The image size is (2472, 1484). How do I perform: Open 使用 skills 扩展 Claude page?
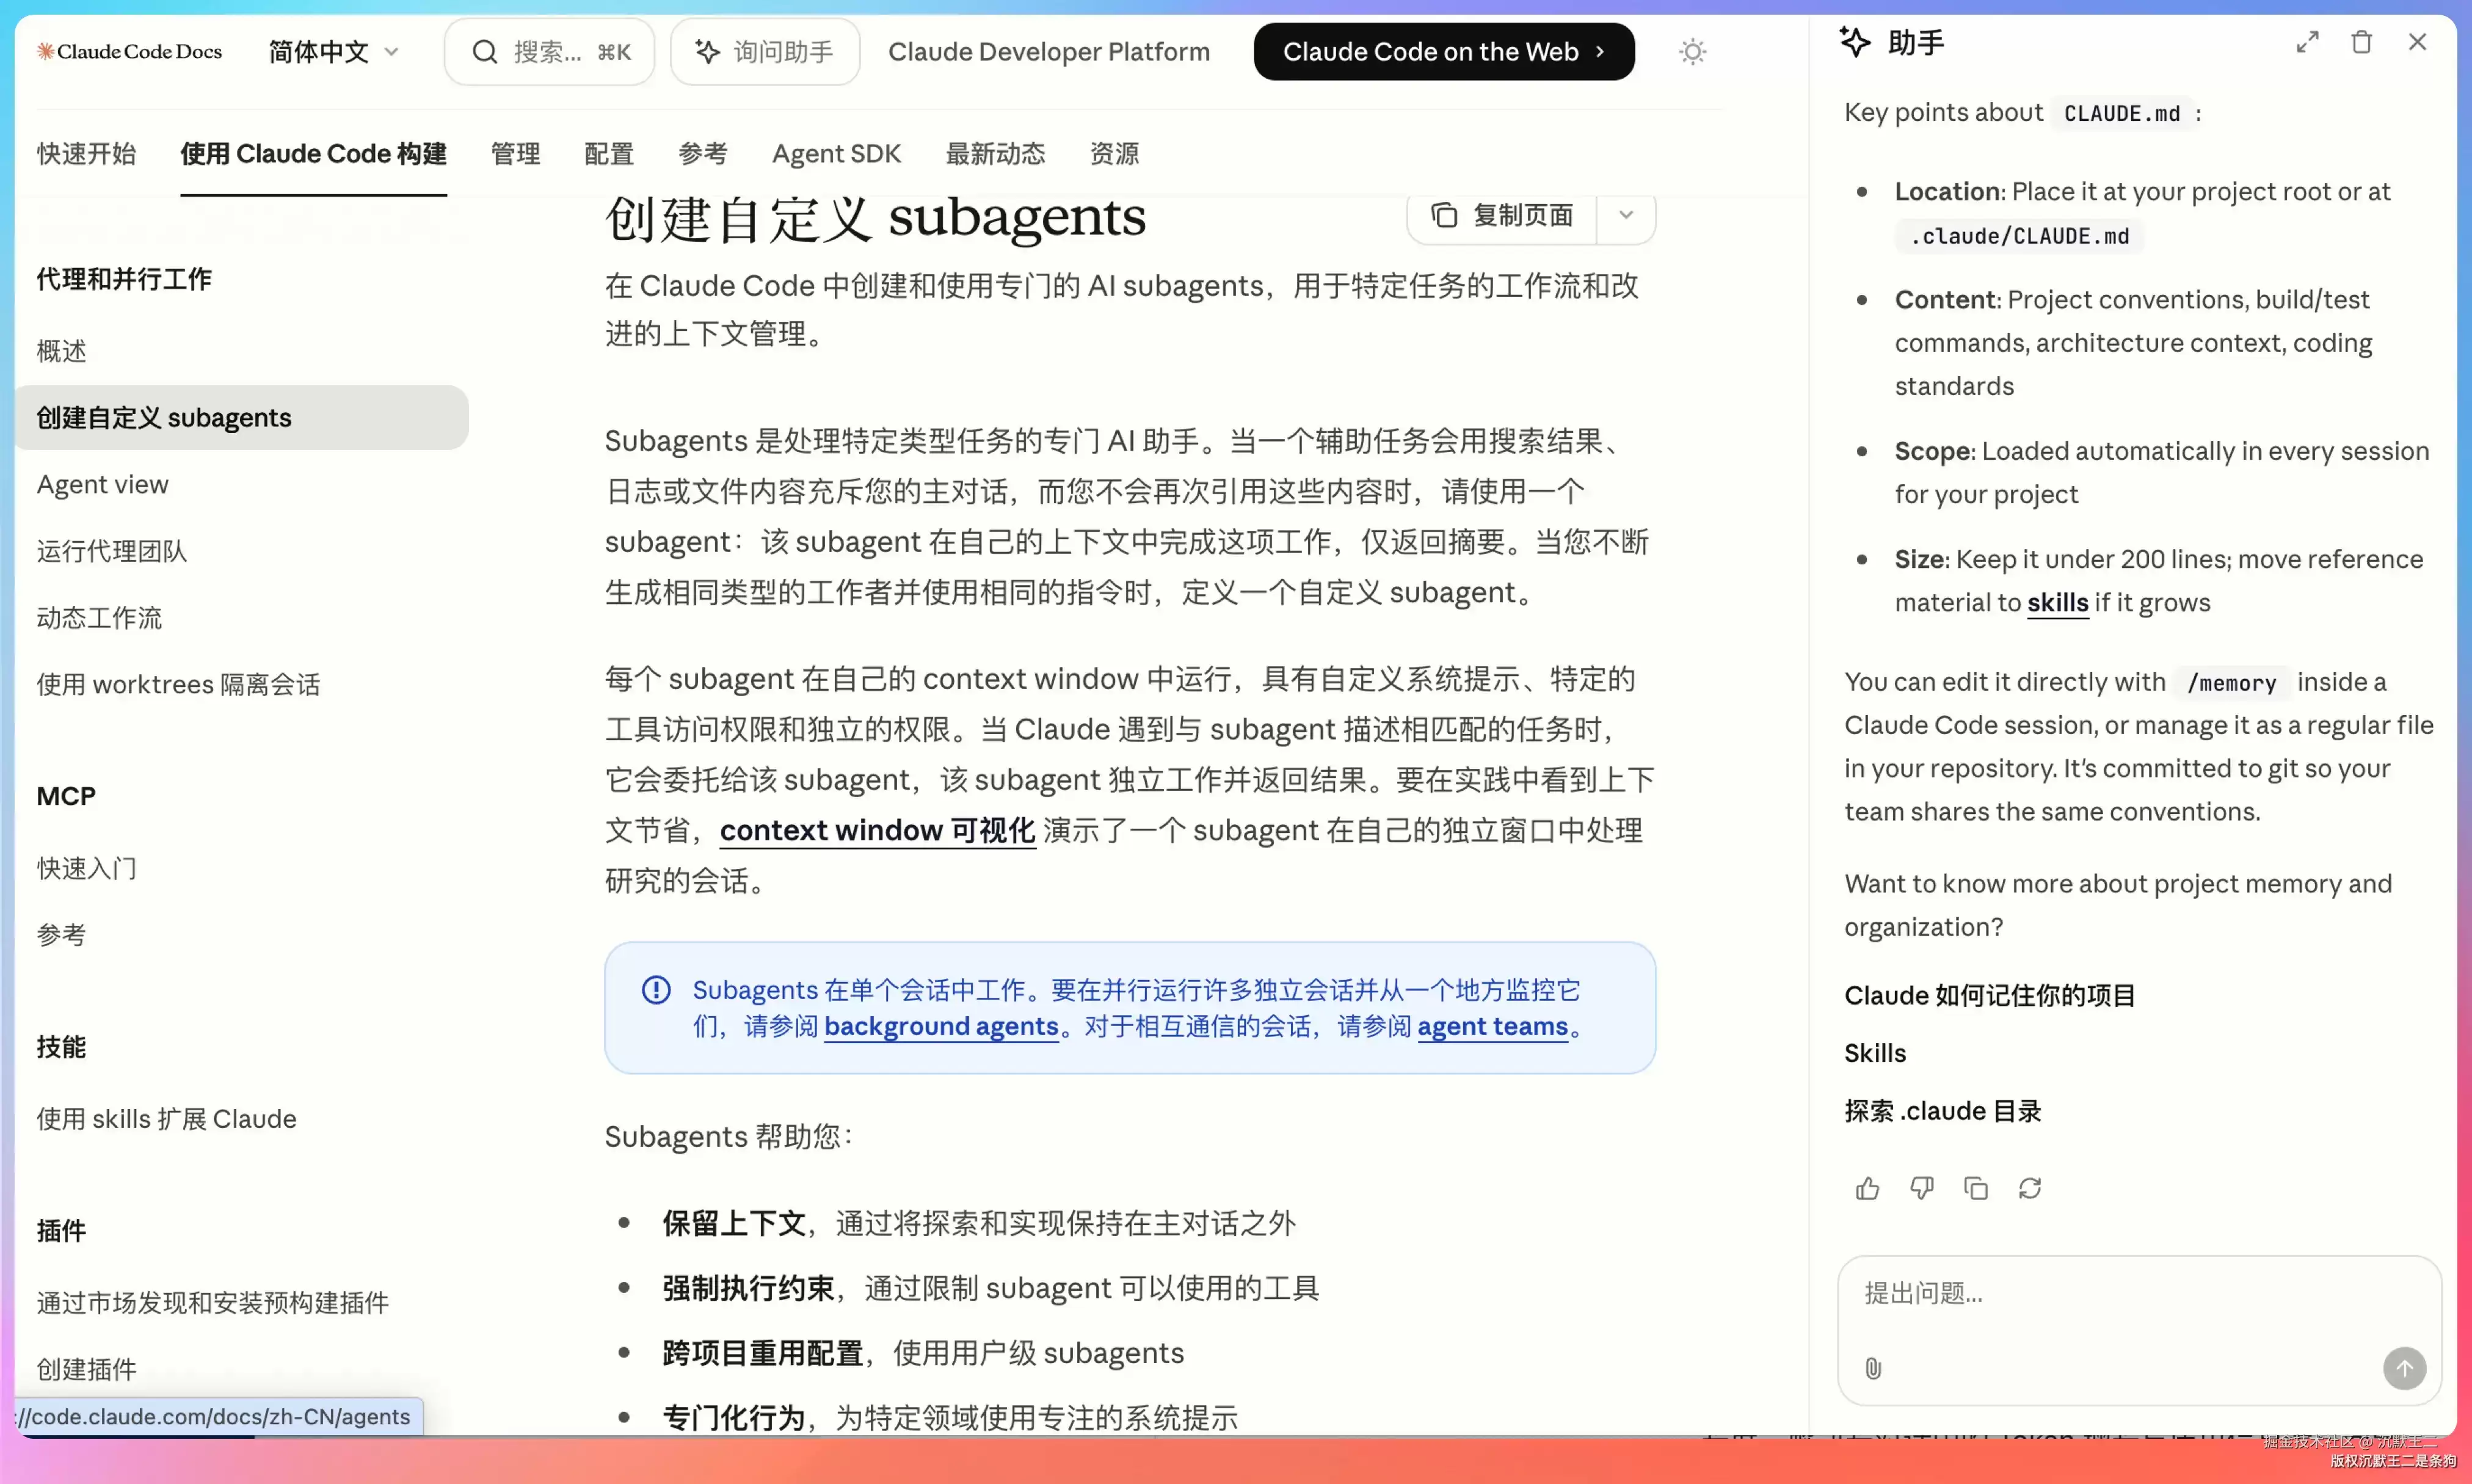(x=166, y=1118)
